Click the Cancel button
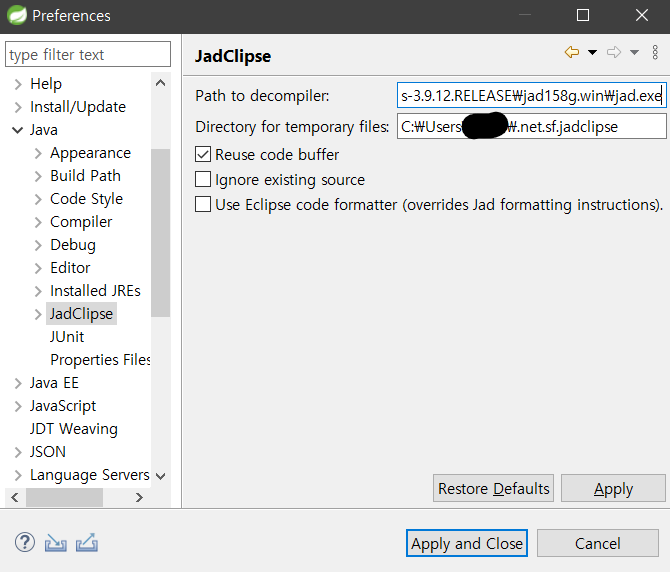This screenshot has height=572, width=670. tap(597, 543)
